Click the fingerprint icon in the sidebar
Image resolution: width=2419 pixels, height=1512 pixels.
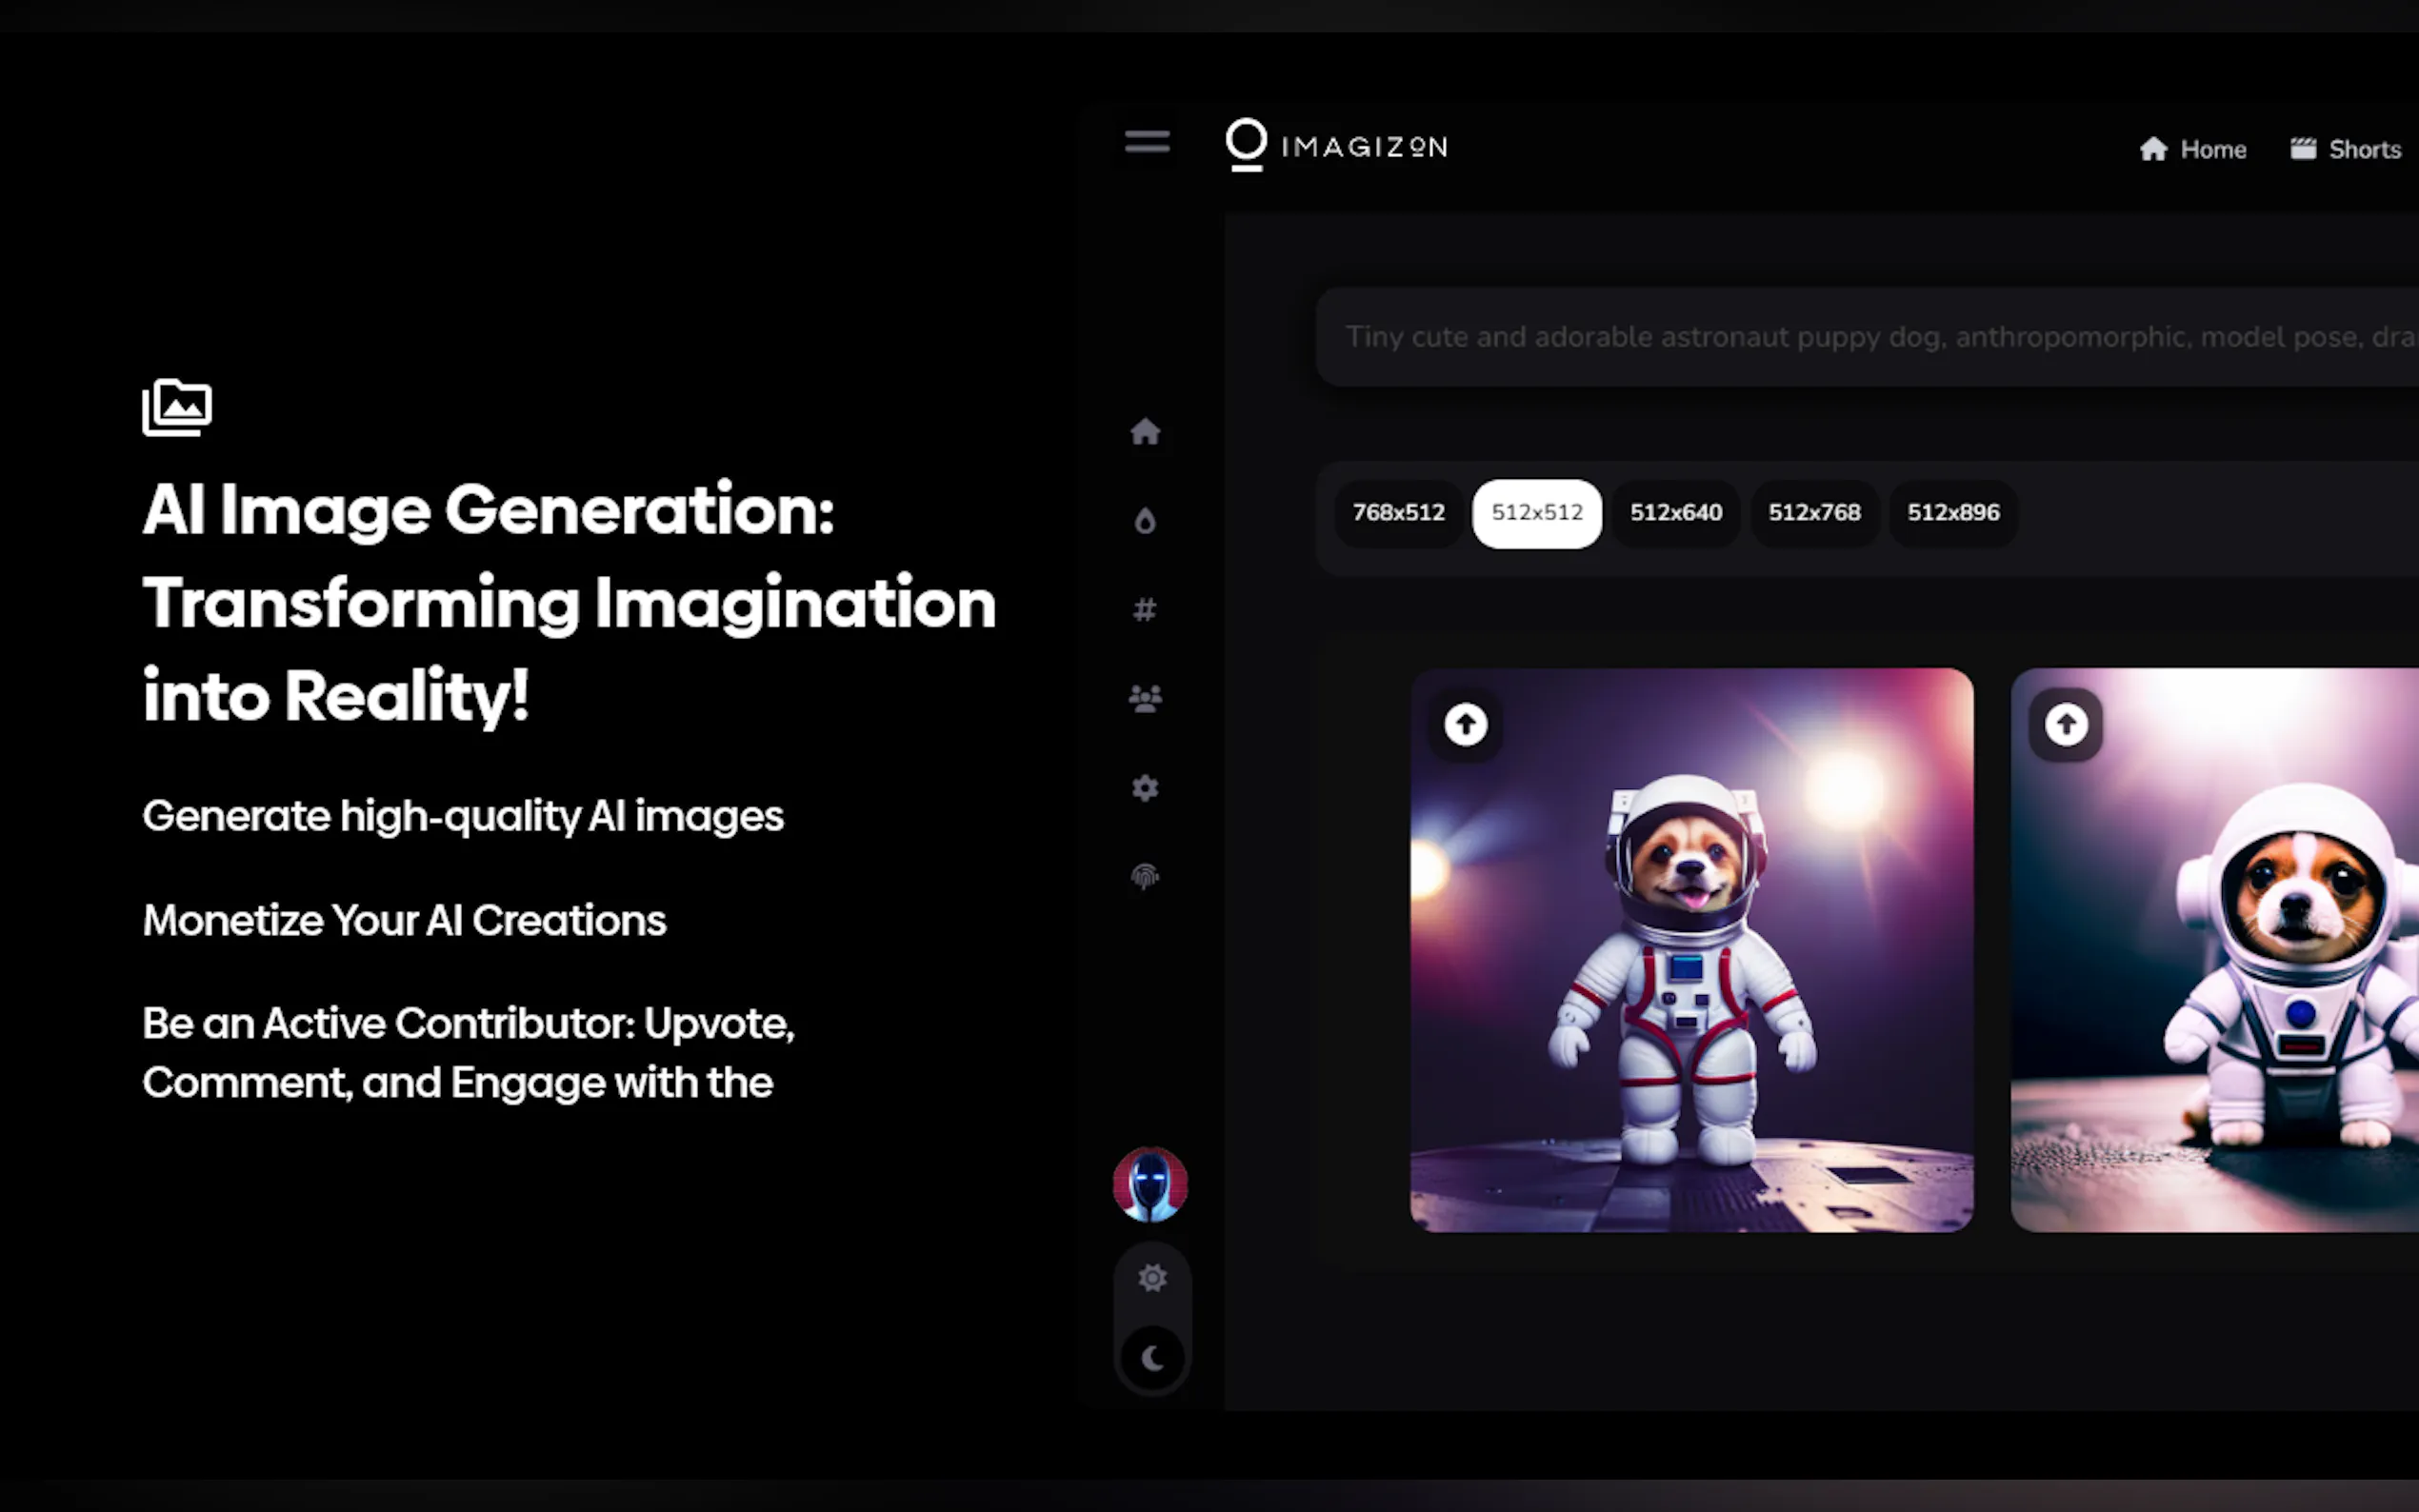(1144, 877)
